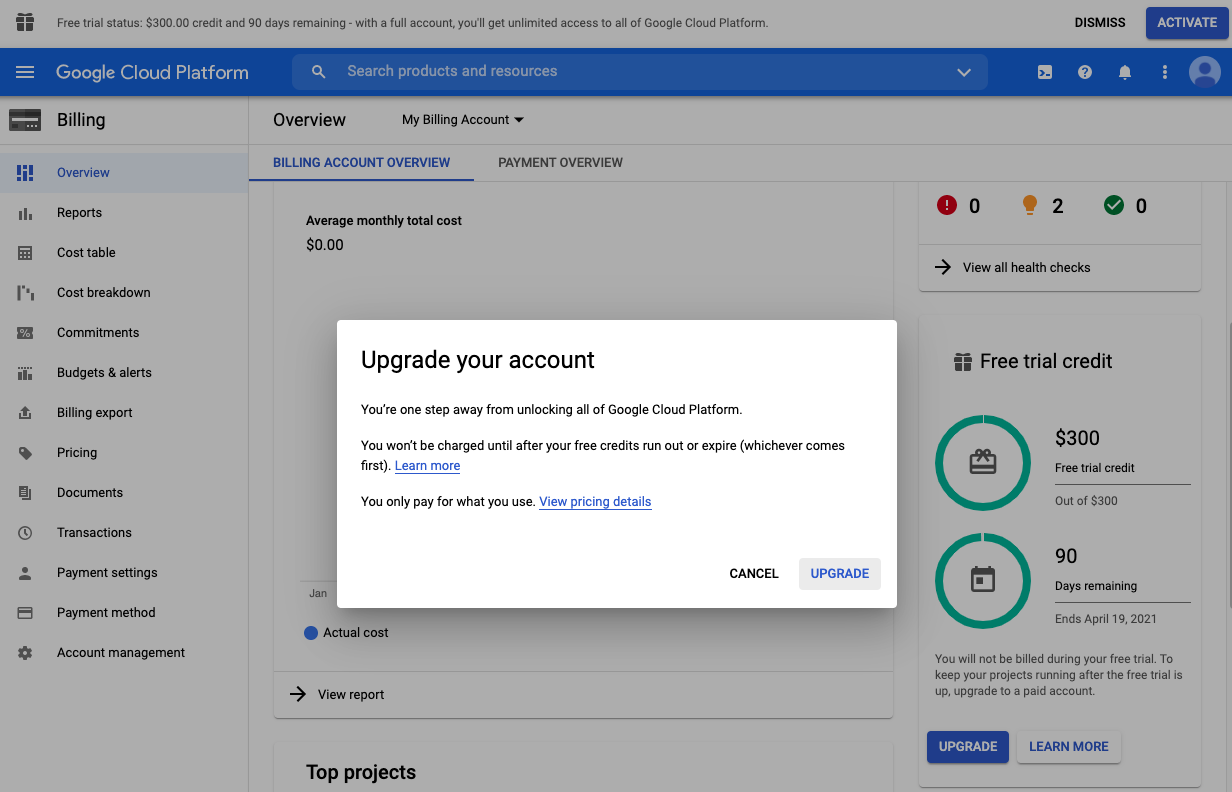Open notifications bell

(x=1125, y=72)
